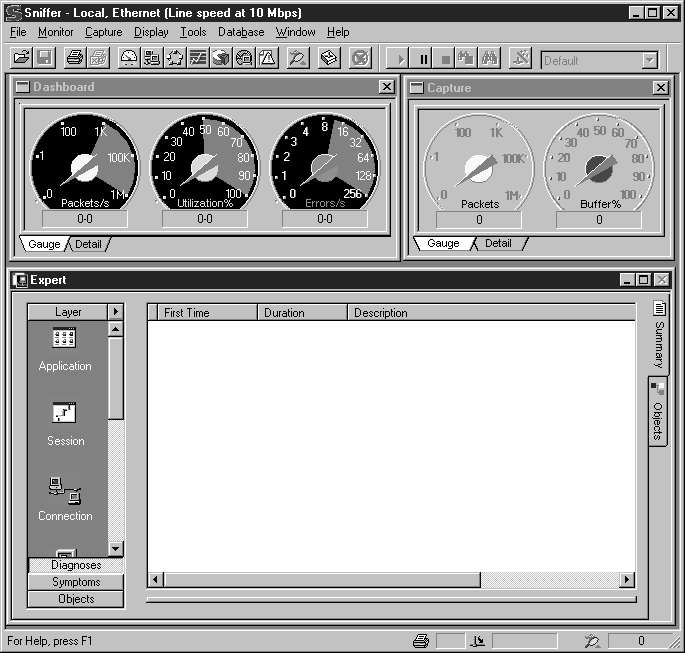This screenshot has height=653, width=685.
Task: Open the History Samples chart toolbar icon
Action: pyautogui.click(x=198, y=58)
